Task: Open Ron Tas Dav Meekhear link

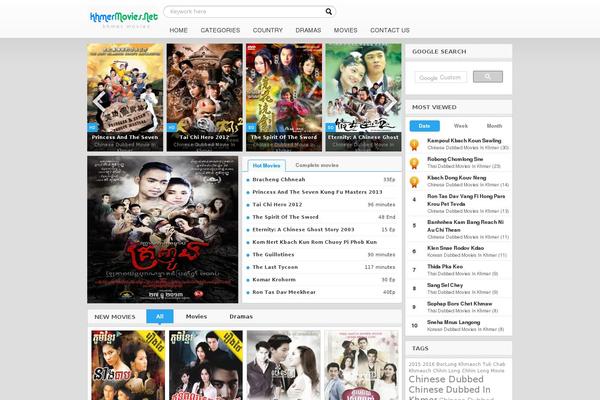Action: click(x=284, y=292)
